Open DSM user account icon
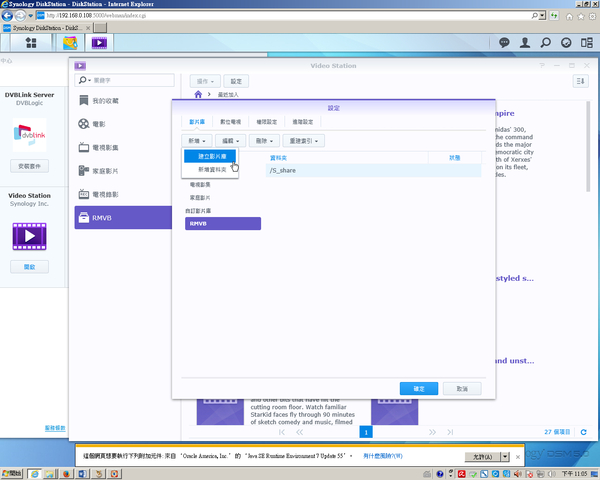The height and width of the screenshot is (480, 600). click(525, 43)
